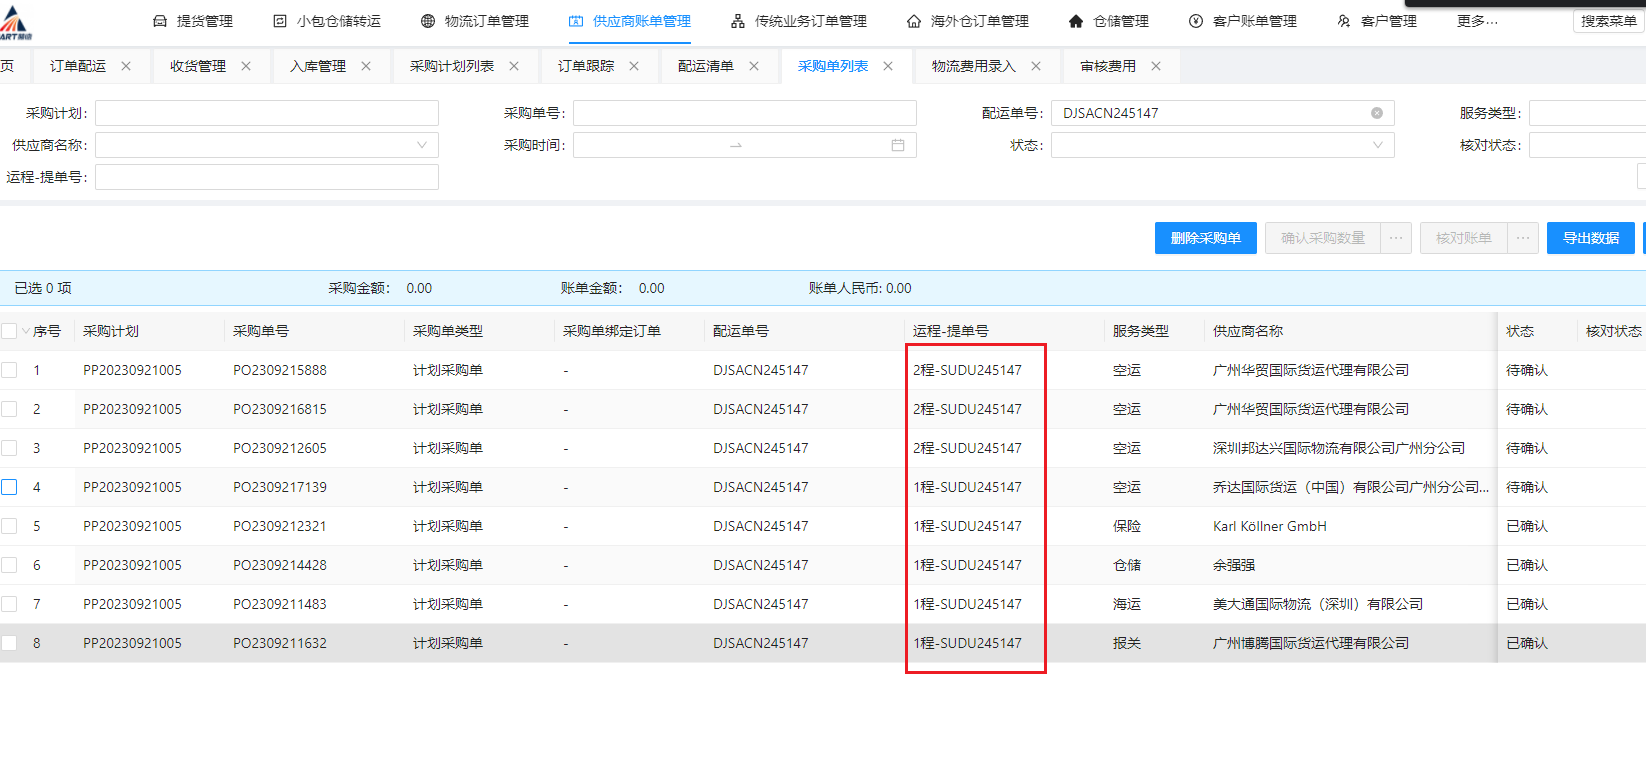Click the 提货管理 truck icon

(x=160, y=21)
